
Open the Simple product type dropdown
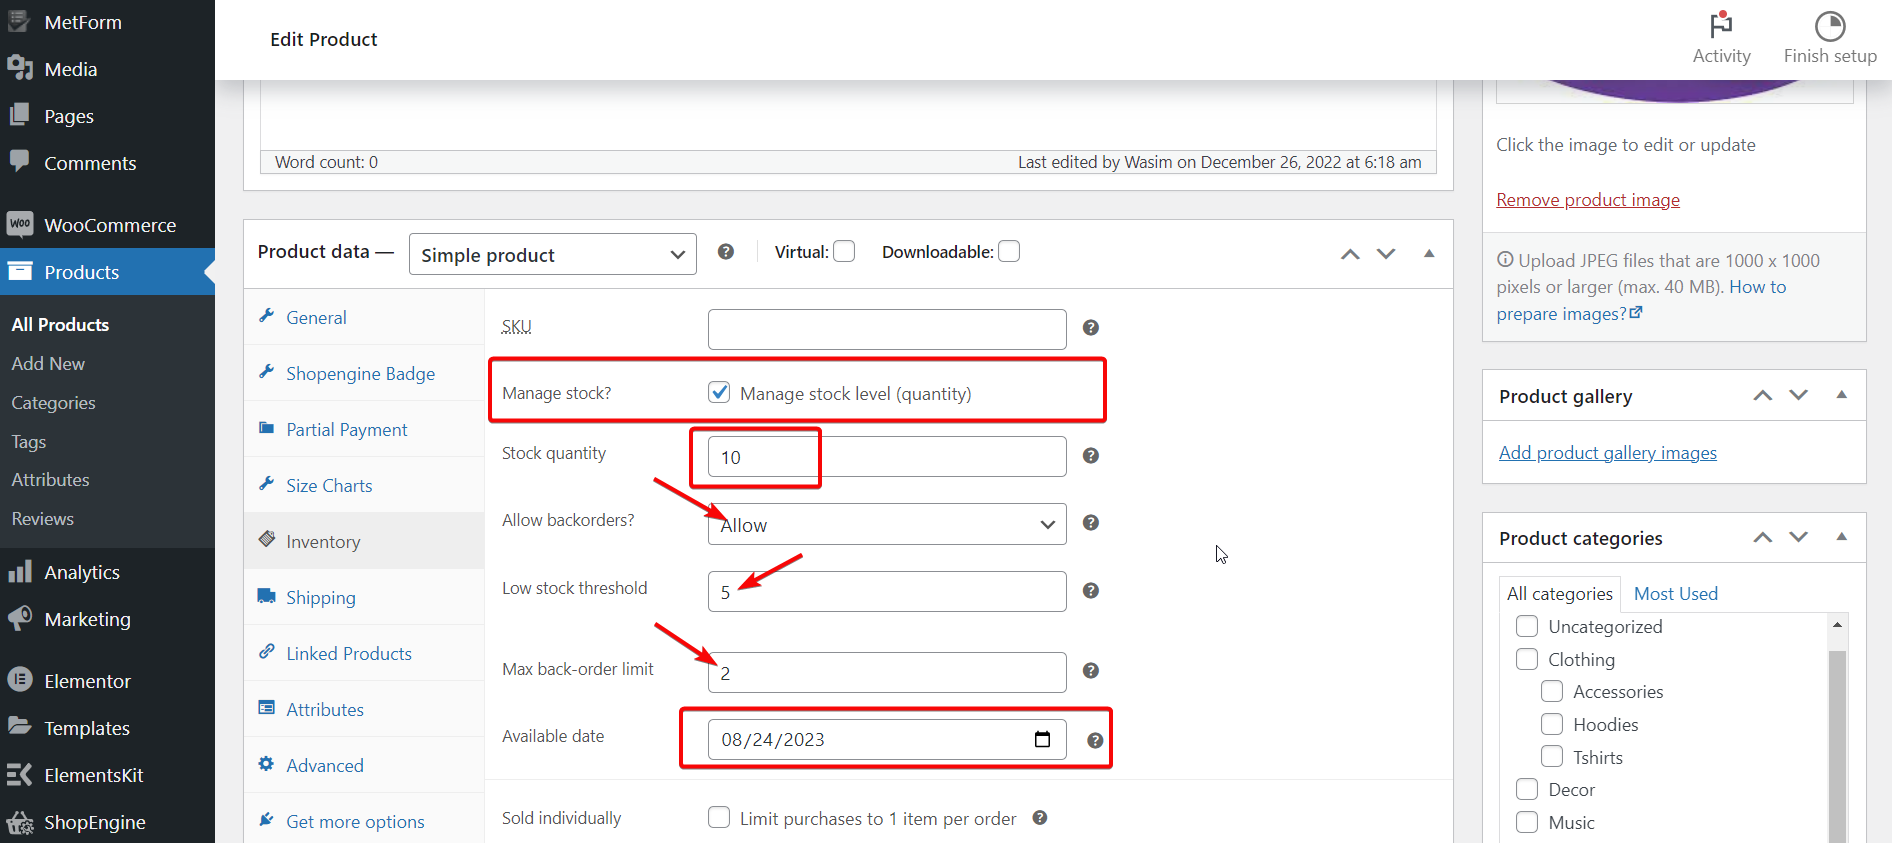[x=552, y=255]
